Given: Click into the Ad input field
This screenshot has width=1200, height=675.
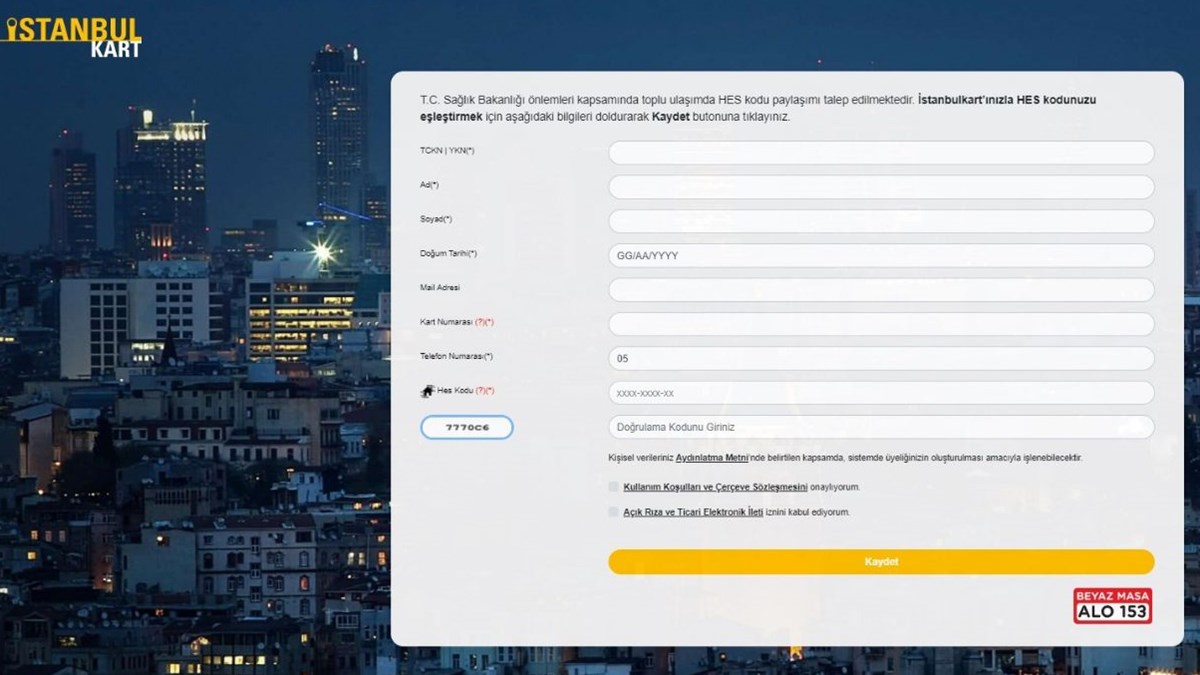Looking at the screenshot, I should coord(881,187).
